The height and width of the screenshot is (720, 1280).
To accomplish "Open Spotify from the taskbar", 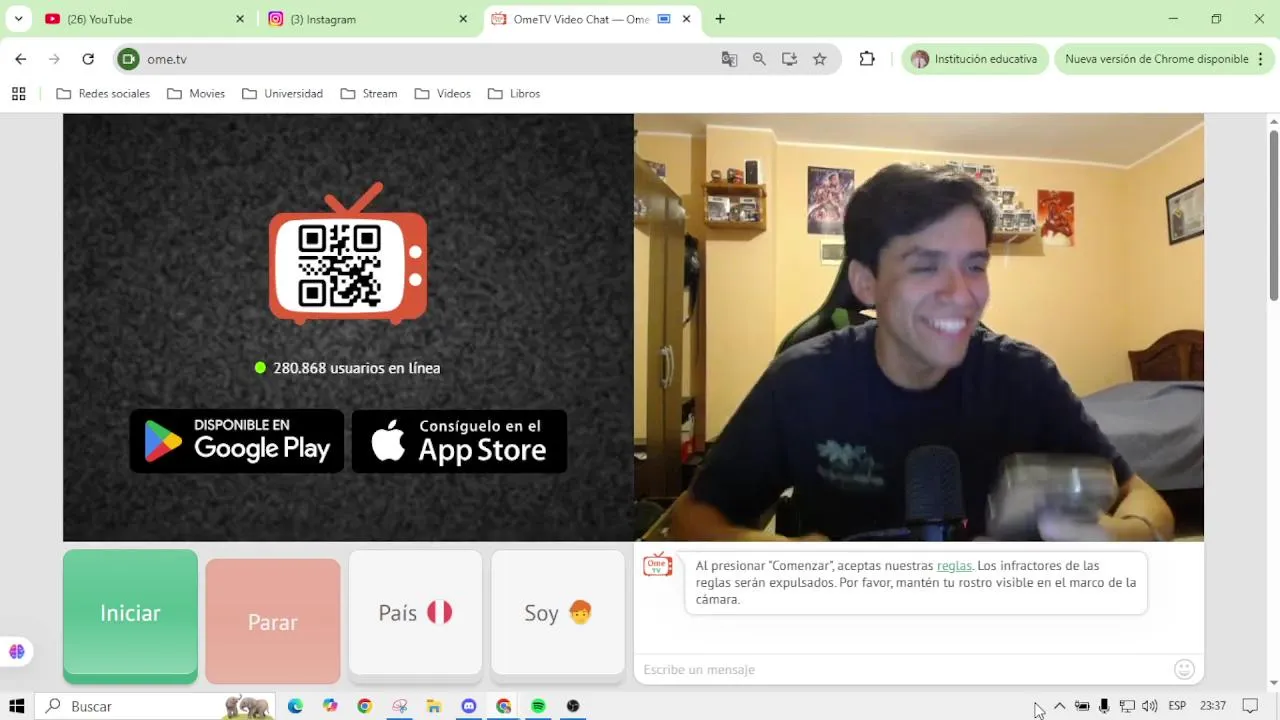I will pos(538,706).
